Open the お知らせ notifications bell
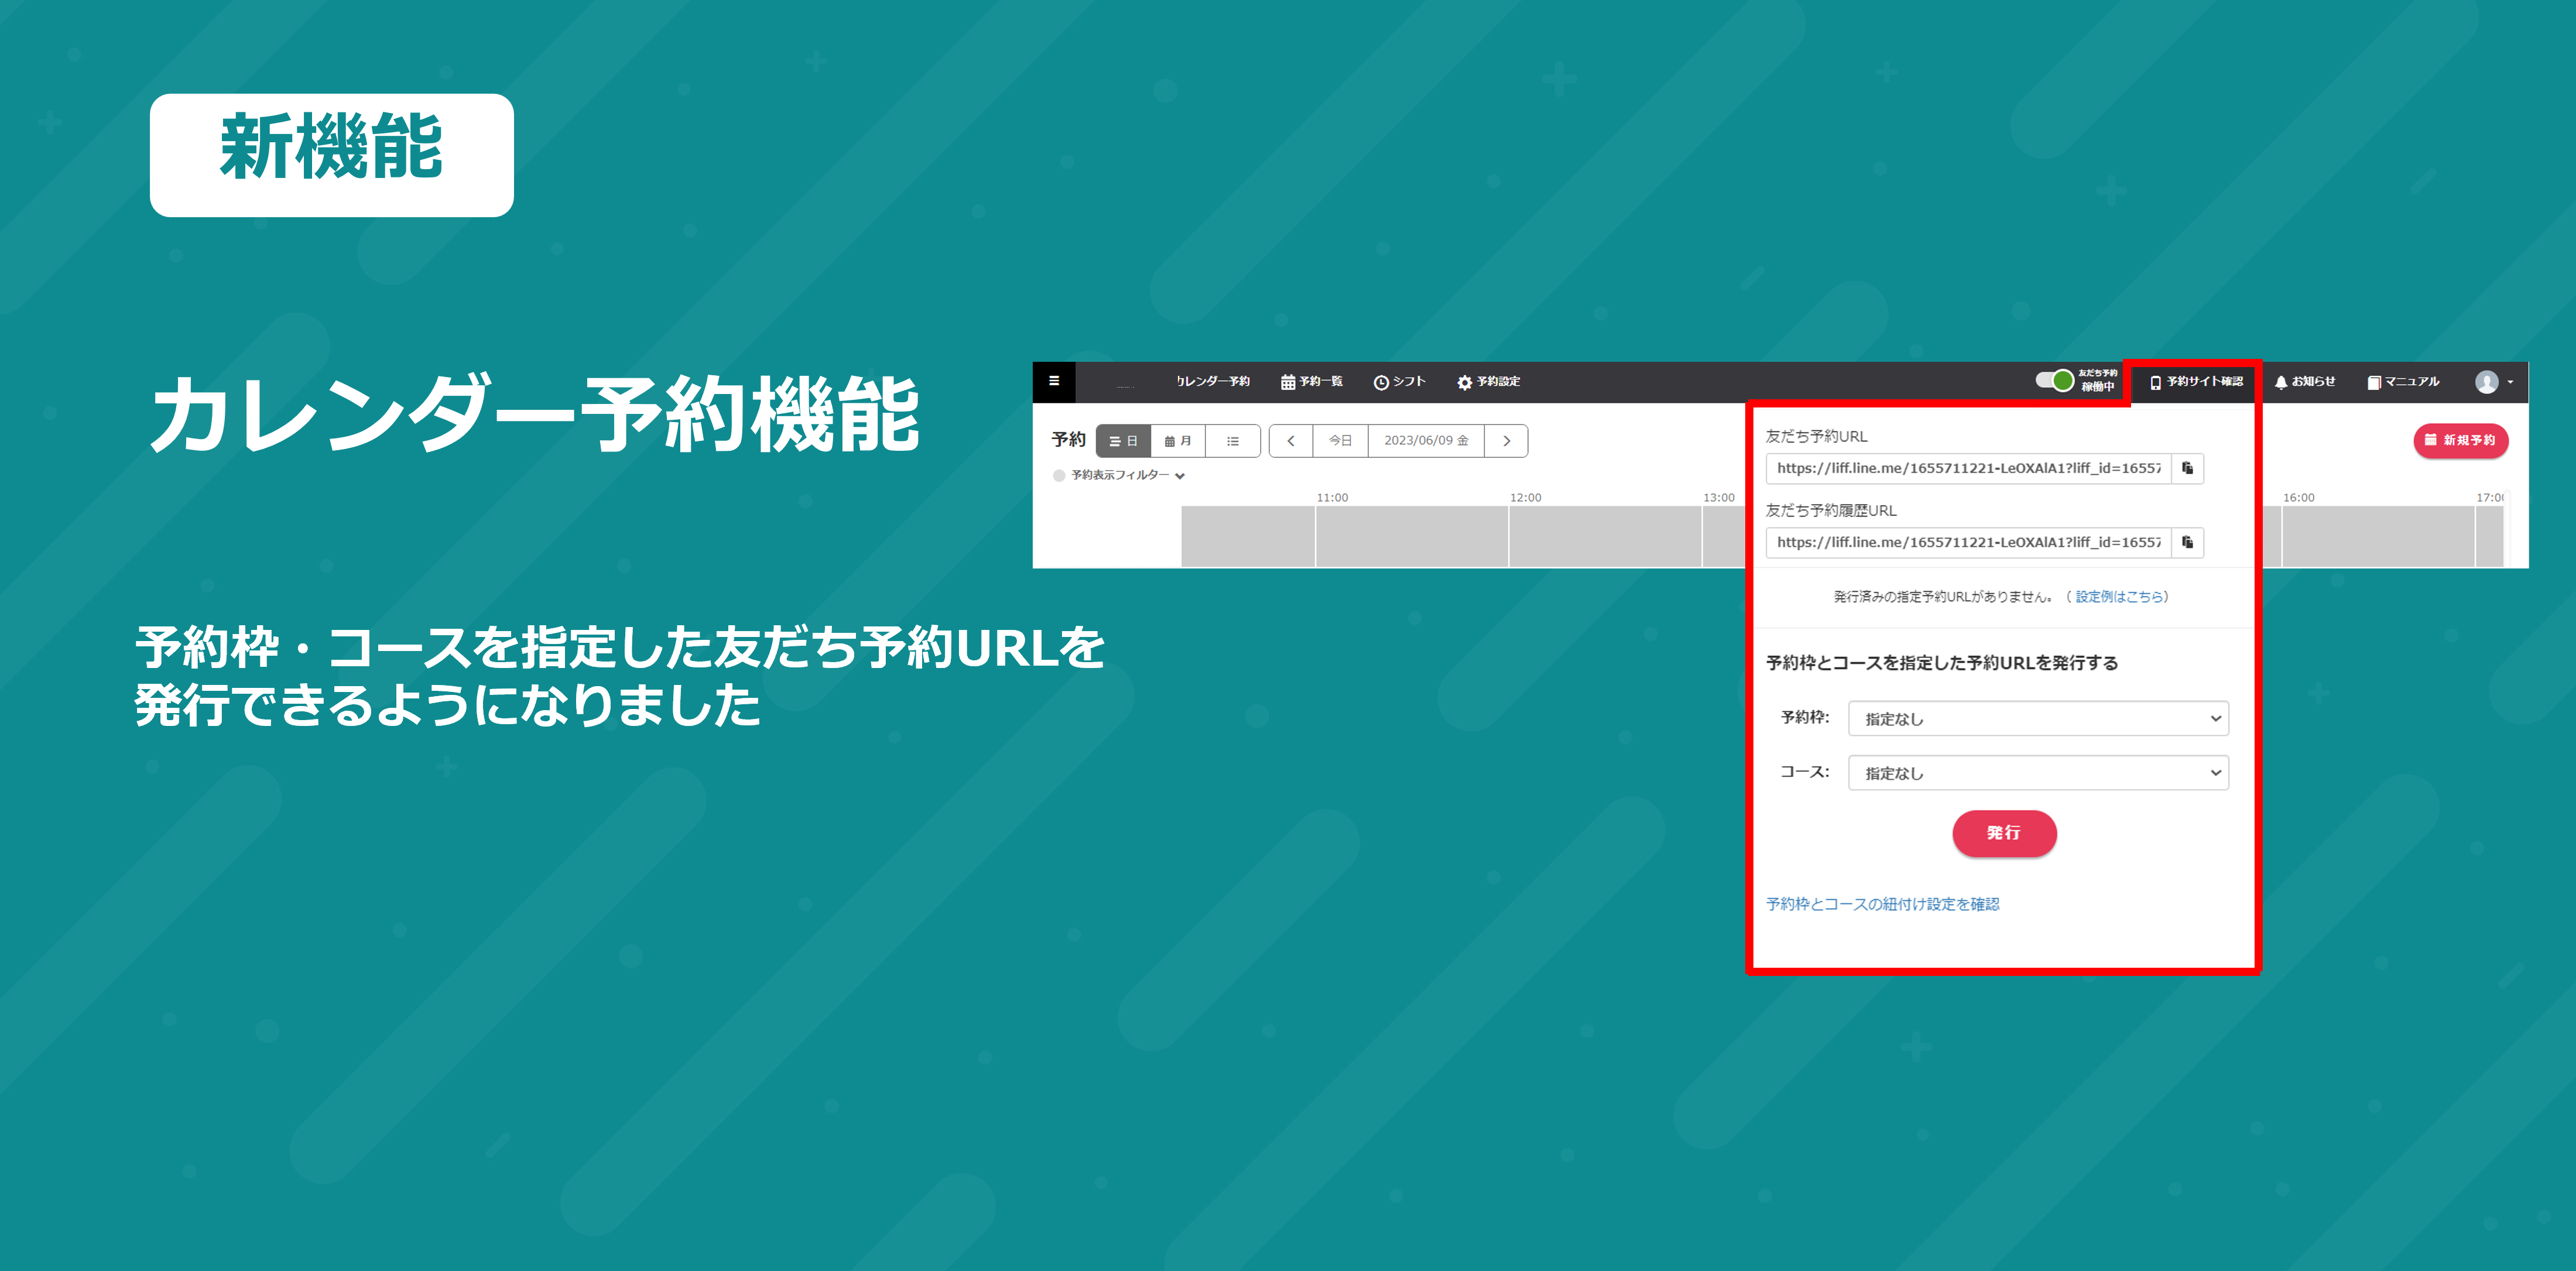The image size is (2576, 1271). click(x=2304, y=381)
